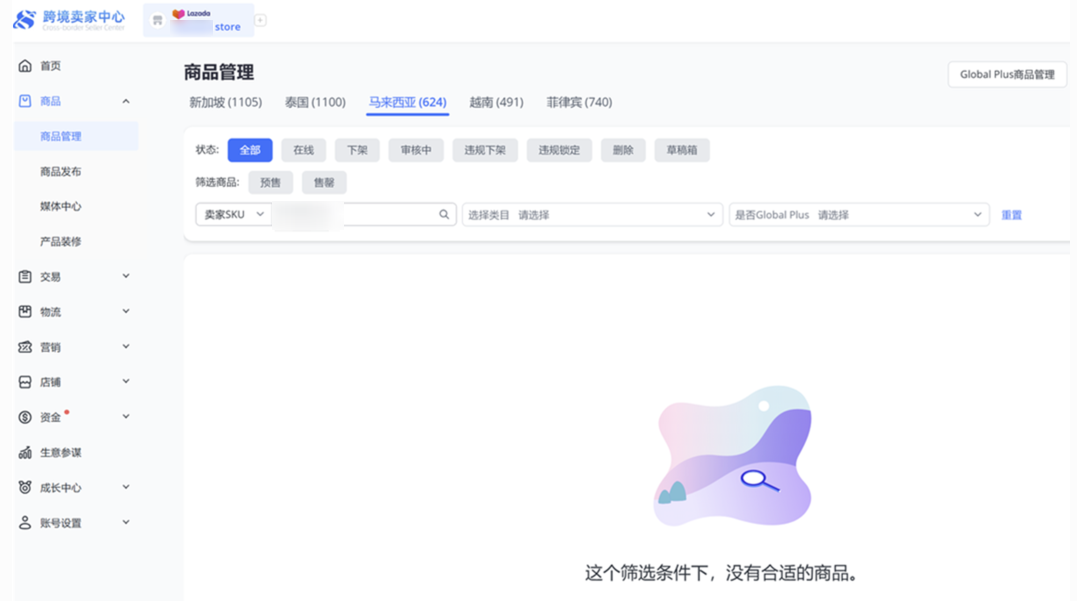Click the 生意参谋 chart icon
This screenshot has width=1077, height=601.
pos(25,452)
